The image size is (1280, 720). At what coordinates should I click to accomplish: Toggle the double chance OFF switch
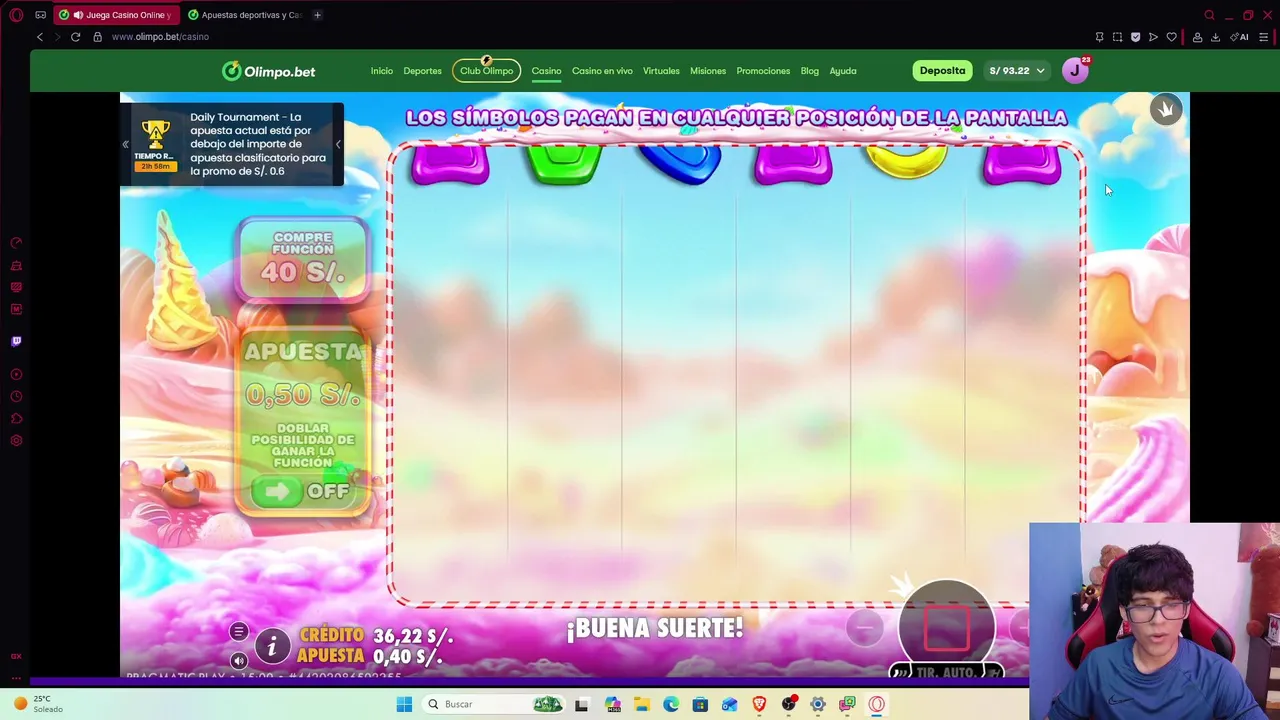pos(302,491)
